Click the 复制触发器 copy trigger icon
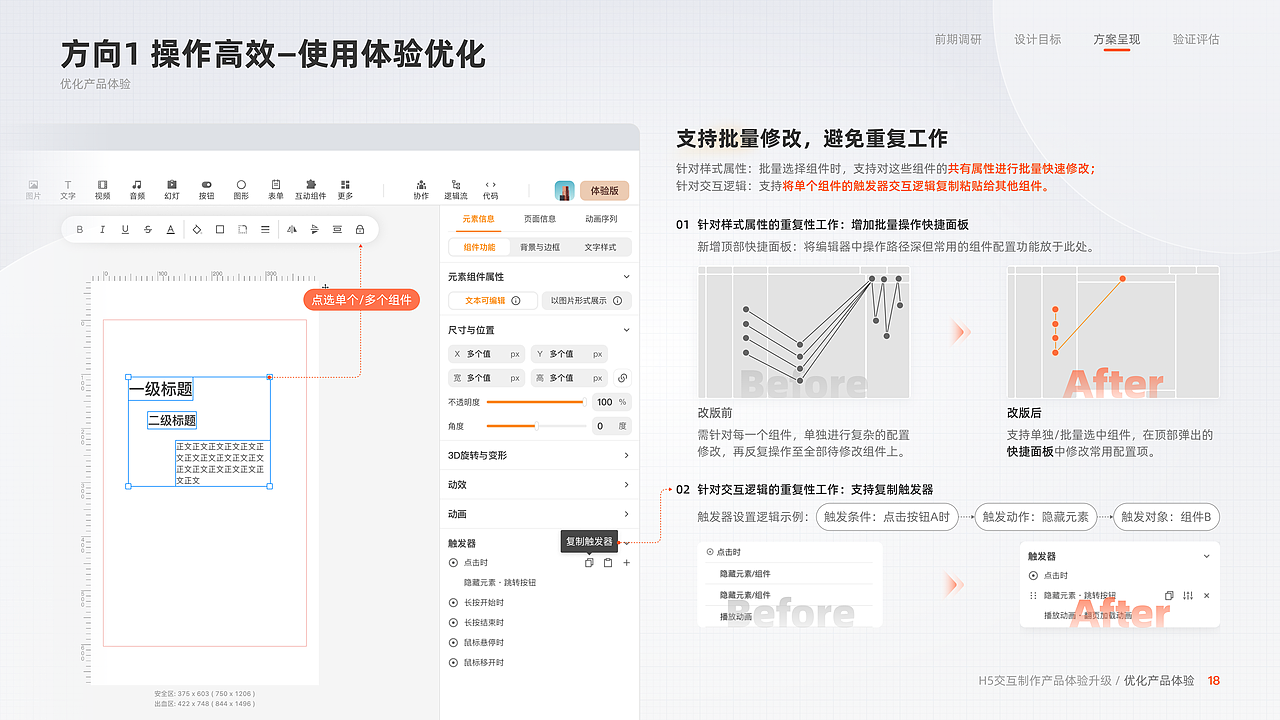 (x=588, y=563)
